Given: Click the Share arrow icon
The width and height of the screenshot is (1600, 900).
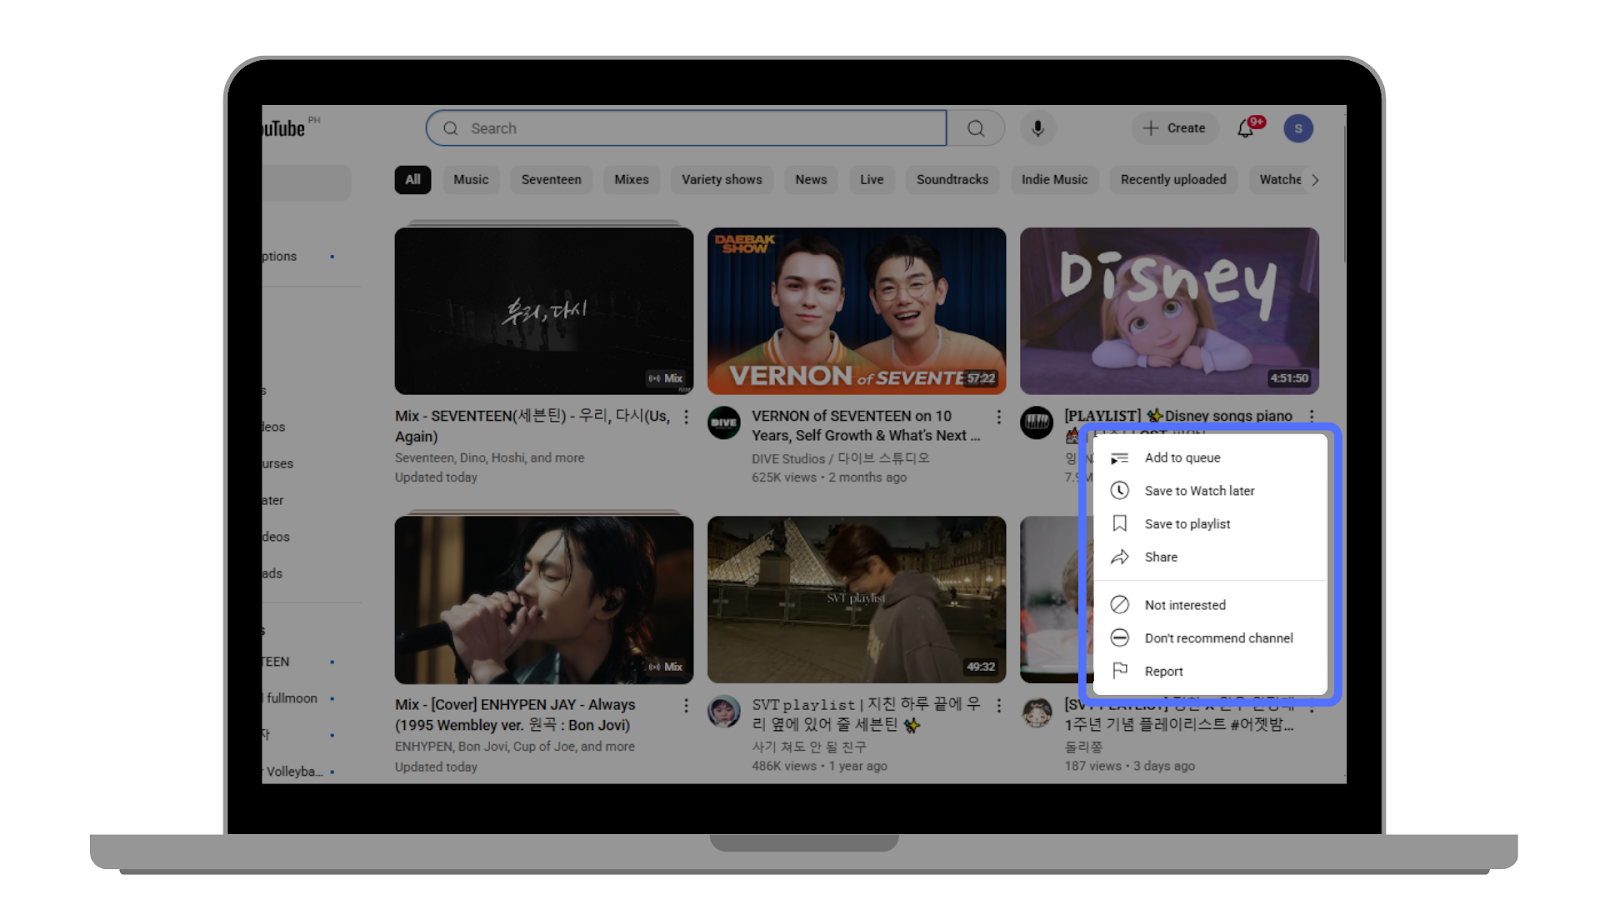Looking at the screenshot, I should (1120, 557).
